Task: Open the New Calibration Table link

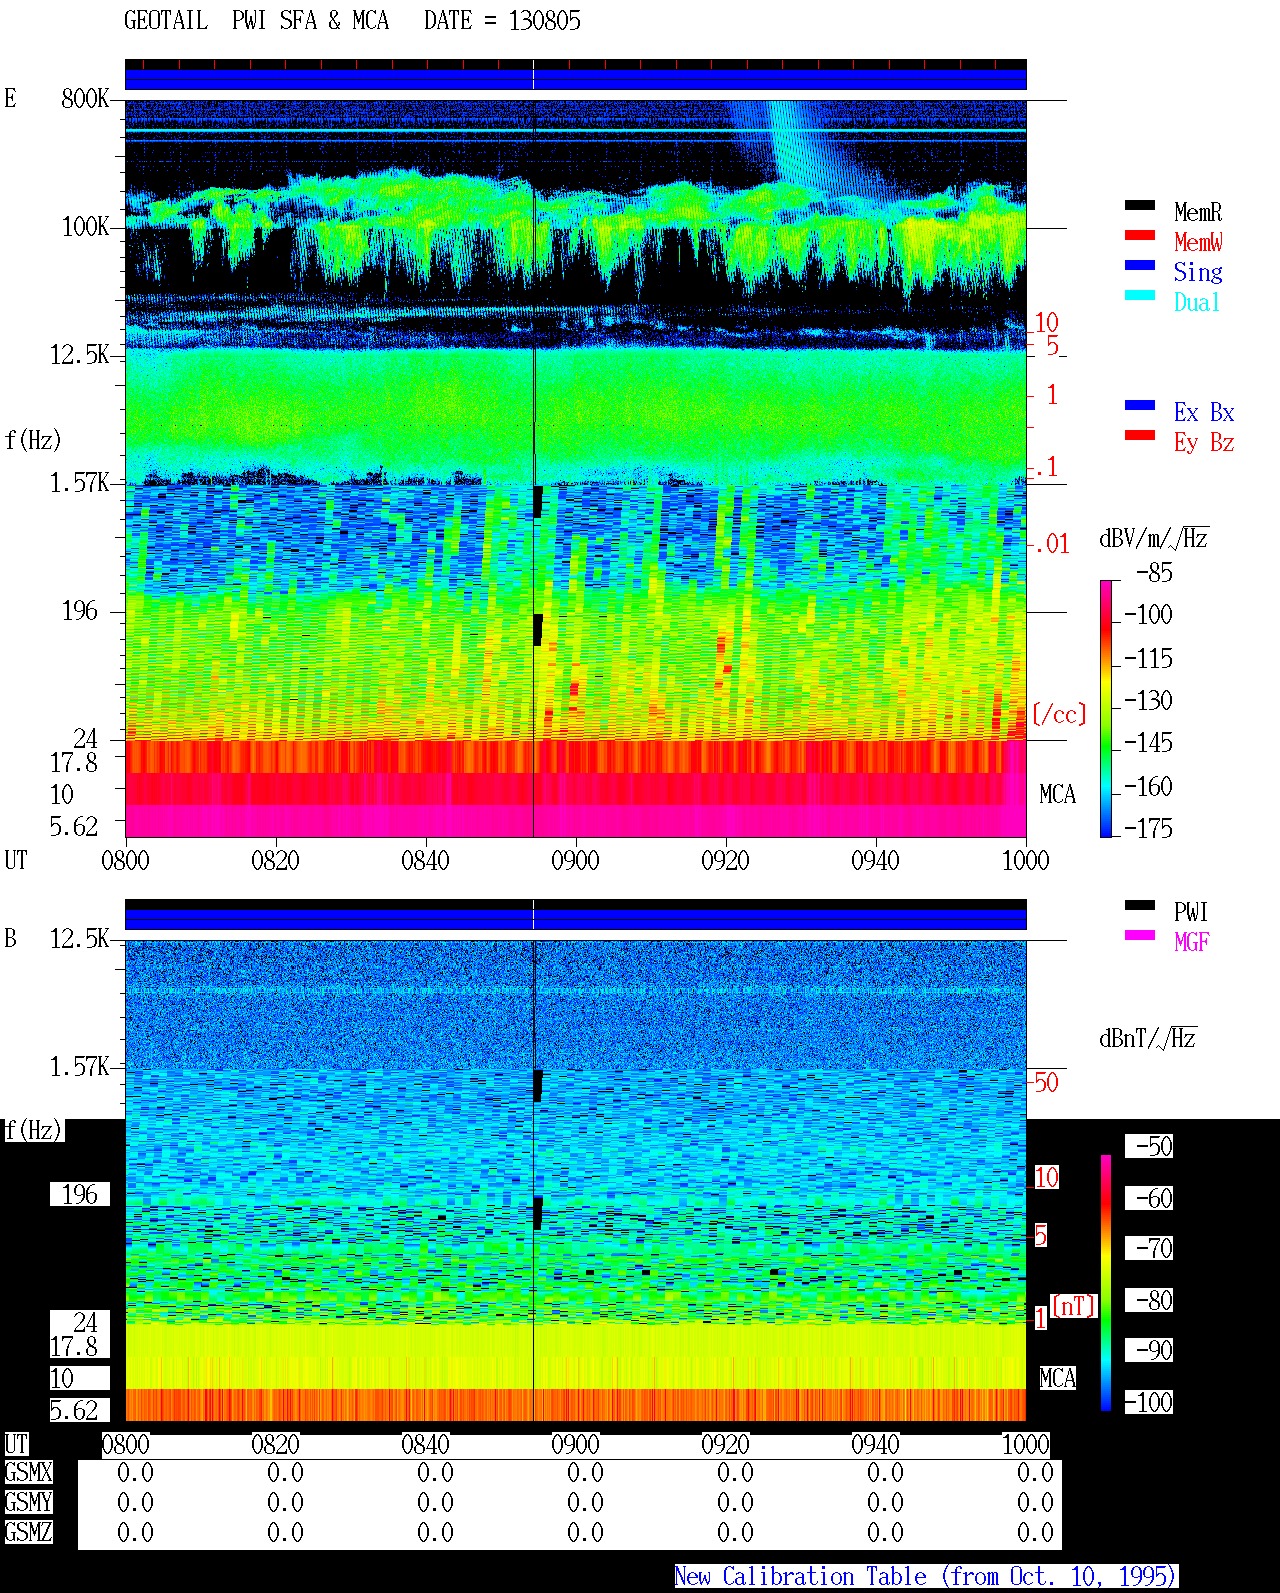Action: [926, 1577]
